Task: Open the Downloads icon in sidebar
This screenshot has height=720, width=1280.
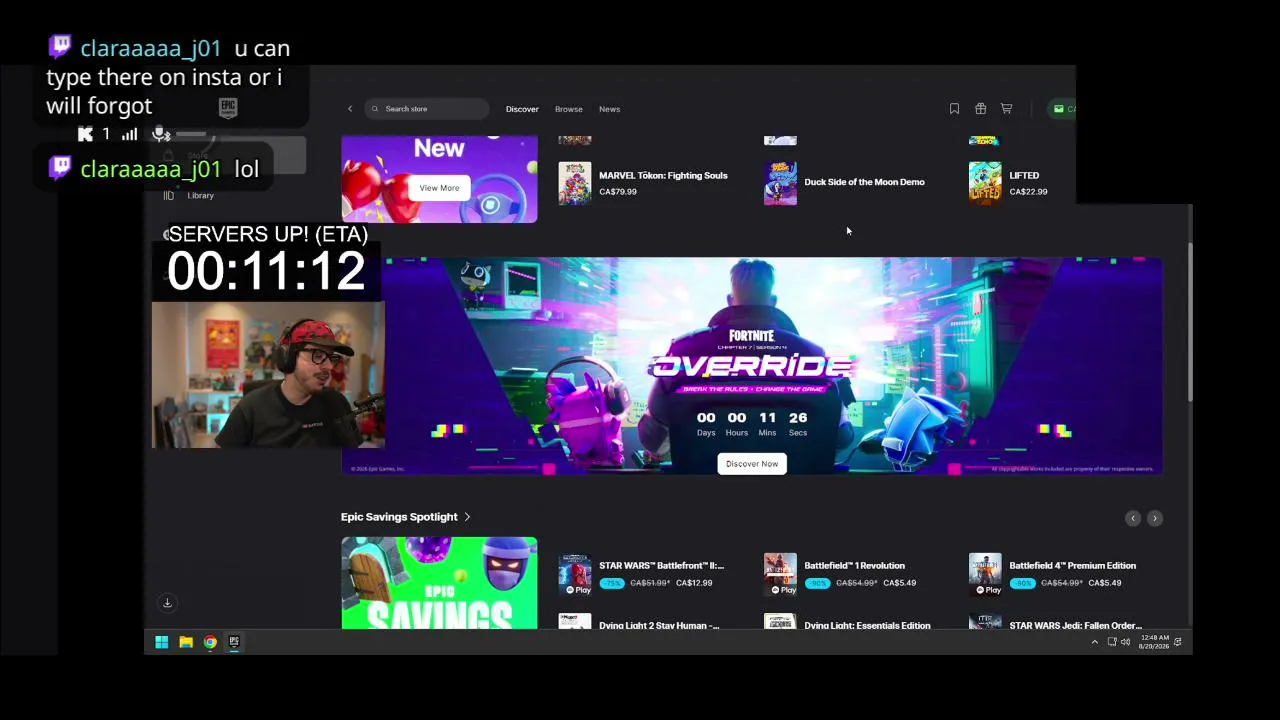Action: point(167,603)
